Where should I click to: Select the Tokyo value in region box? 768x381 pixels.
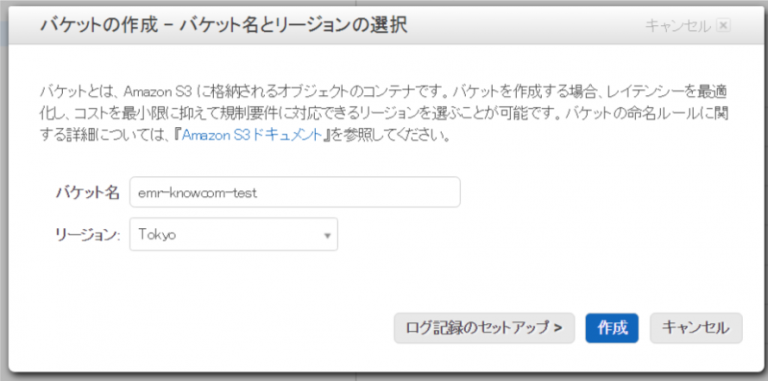pos(157,235)
